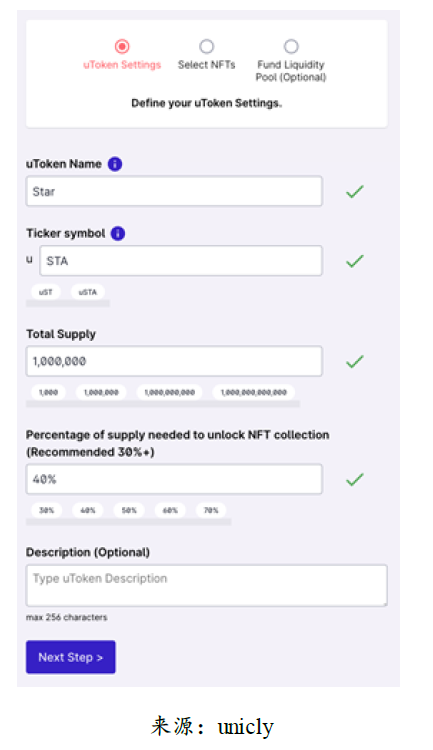The image size is (433, 750).
Task: Pick the 1,000,000,000,000 supply preset
Action: click(x=254, y=392)
